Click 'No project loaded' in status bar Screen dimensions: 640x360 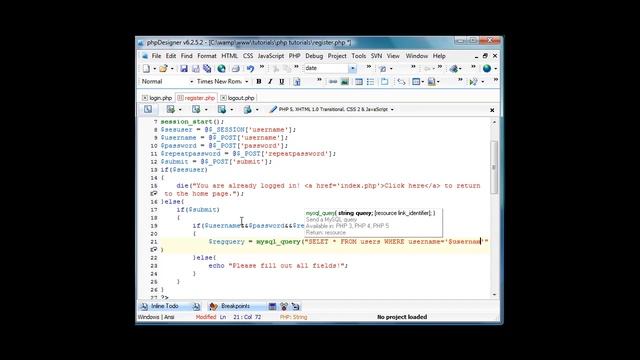402,317
